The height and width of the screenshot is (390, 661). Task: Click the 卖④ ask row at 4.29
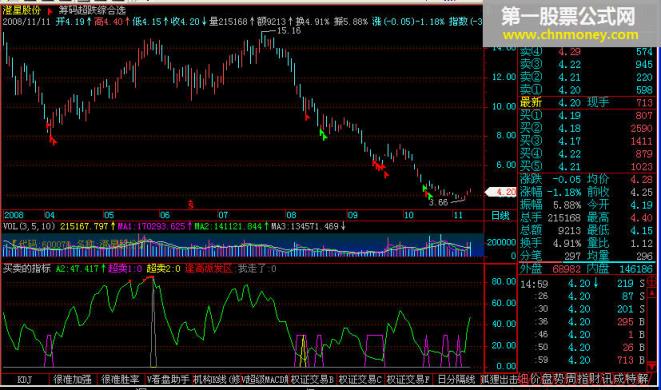(586, 52)
